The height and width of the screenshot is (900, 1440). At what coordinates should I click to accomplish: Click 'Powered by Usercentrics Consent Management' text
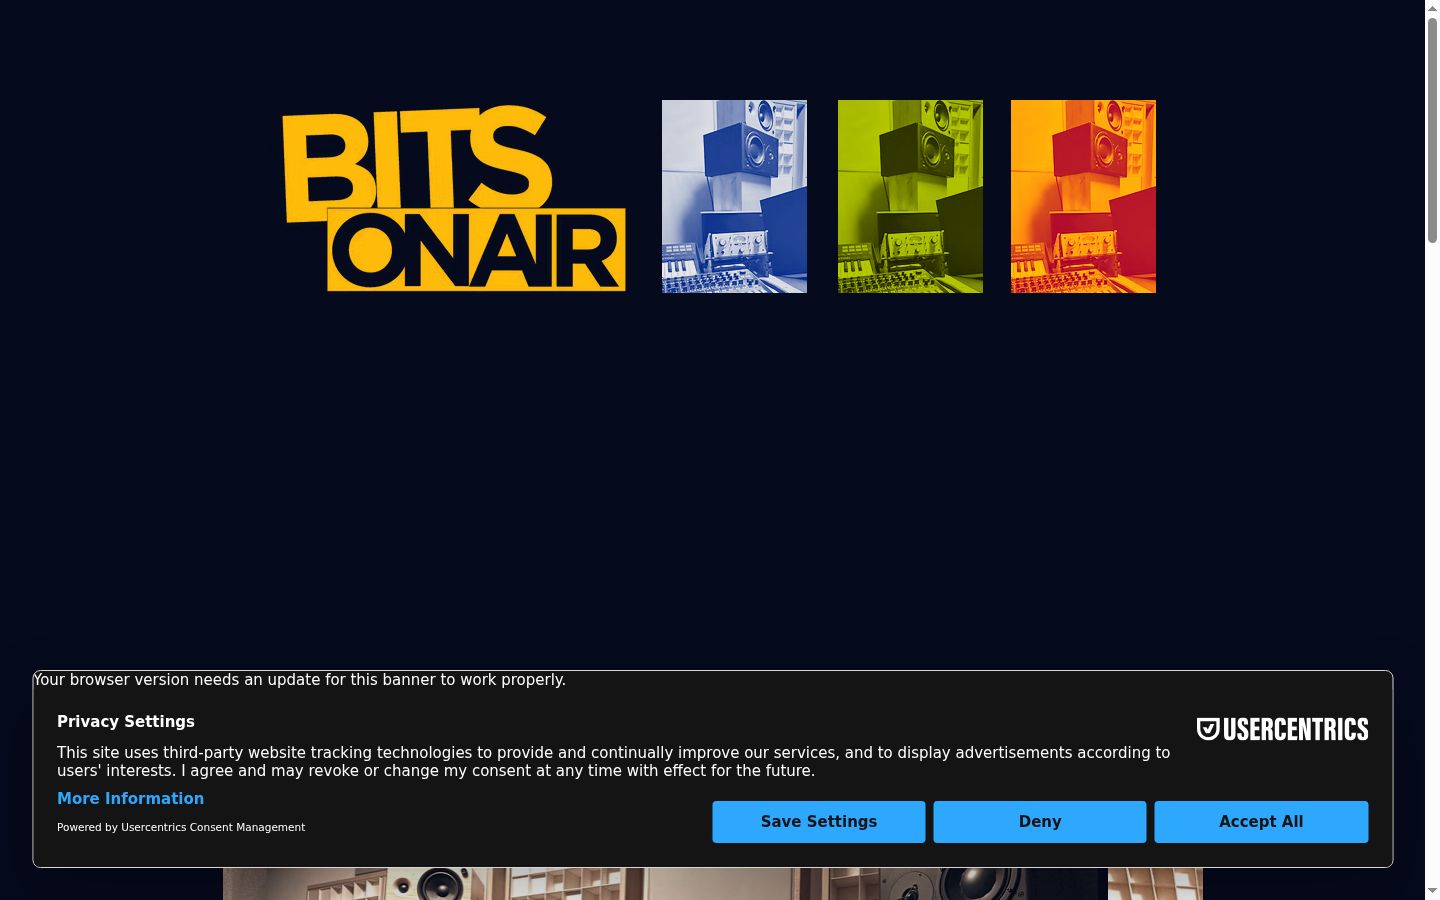point(181,827)
